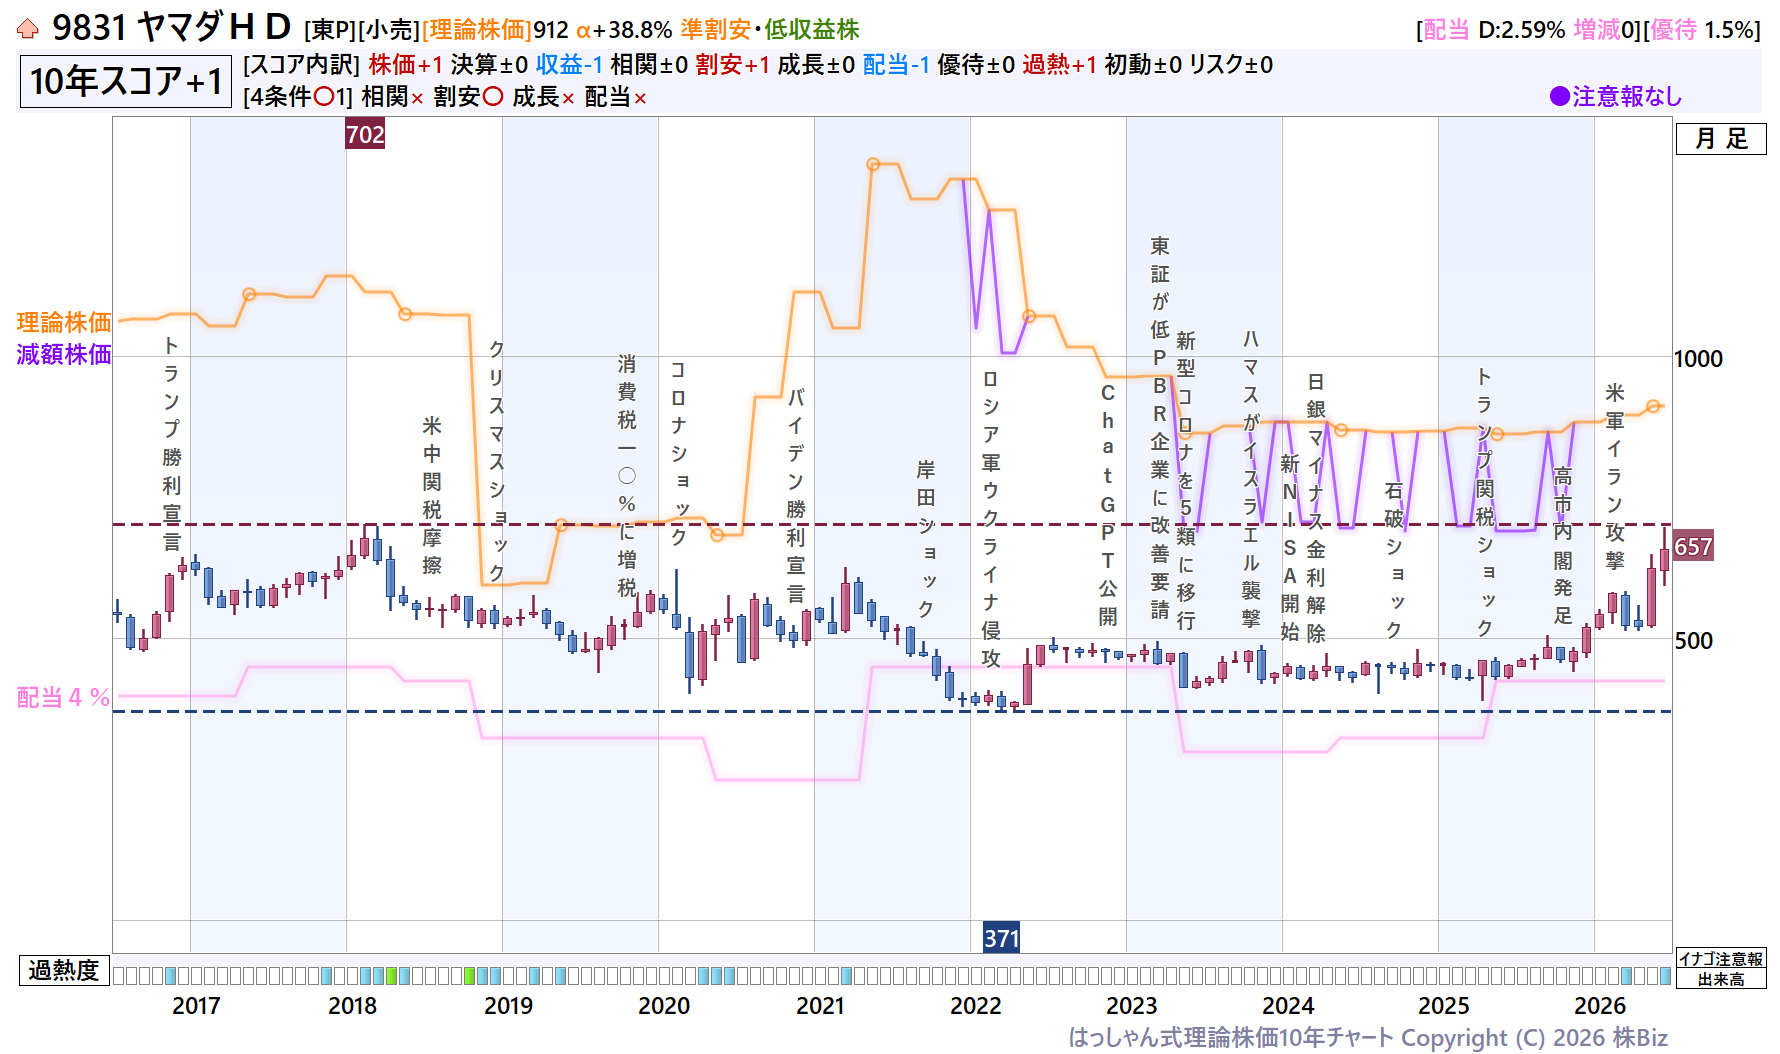The image size is (1780, 1054).
Task: Click the 1000 price axis label
Action: click(x=1698, y=359)
